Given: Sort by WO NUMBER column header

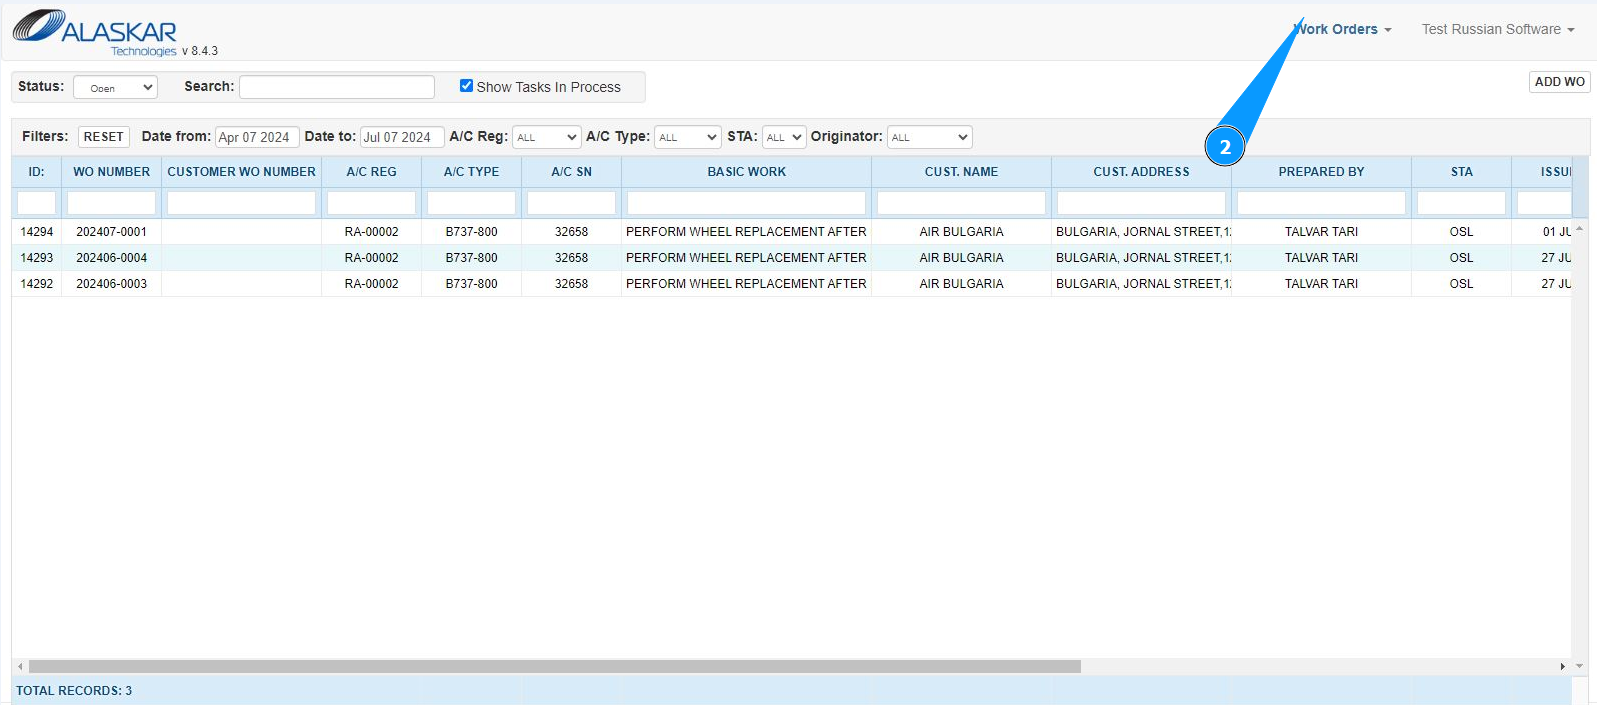Looking at the screenshot, I should 112,172.
